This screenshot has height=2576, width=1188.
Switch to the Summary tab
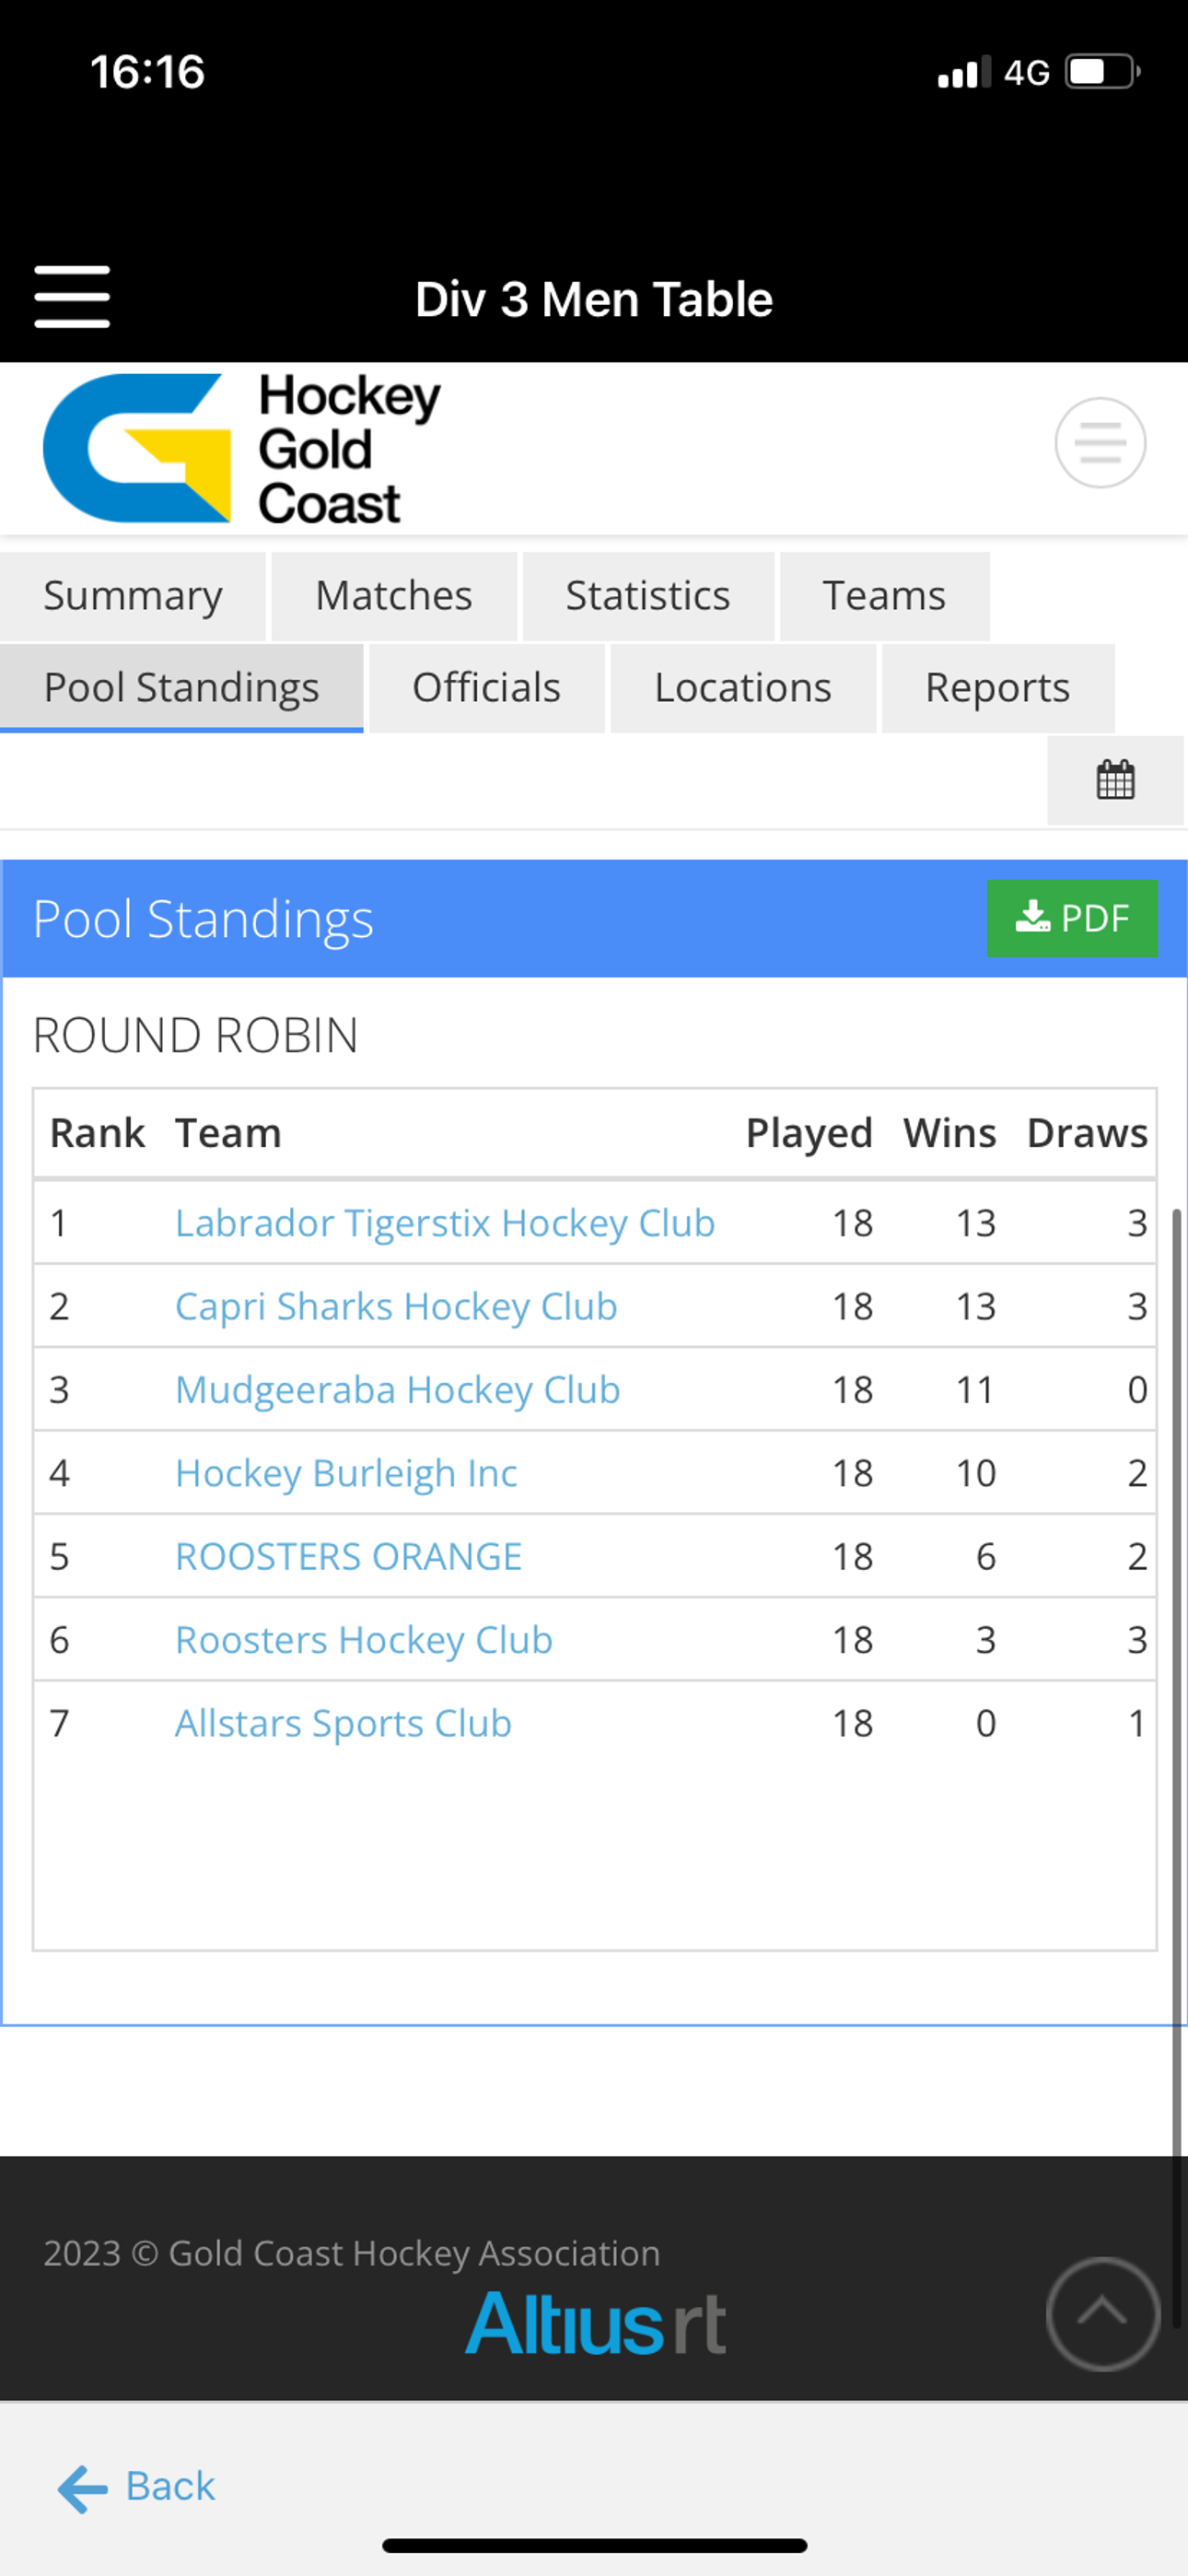tap(133, 596)
